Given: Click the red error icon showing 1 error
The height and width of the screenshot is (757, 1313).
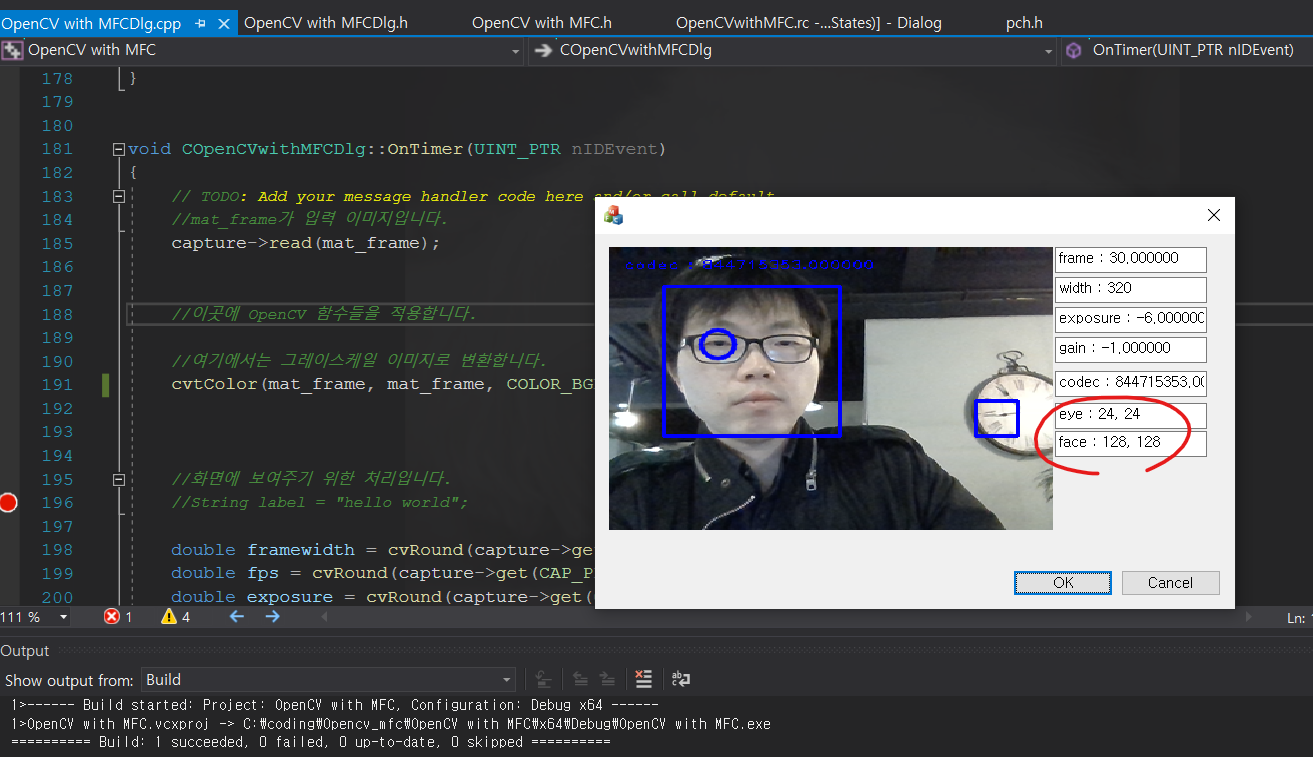Looking at the screenshot, I should [112, 617].
